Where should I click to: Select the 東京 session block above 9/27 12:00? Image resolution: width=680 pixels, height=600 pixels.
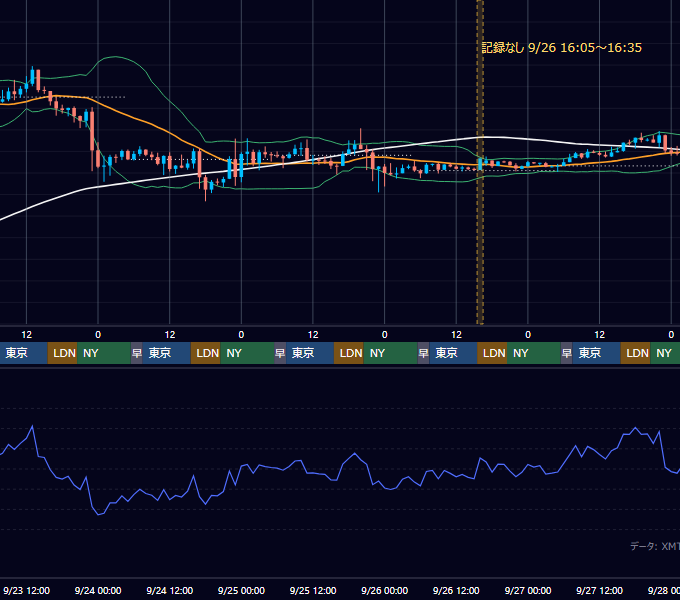click(x=596, y=353)
